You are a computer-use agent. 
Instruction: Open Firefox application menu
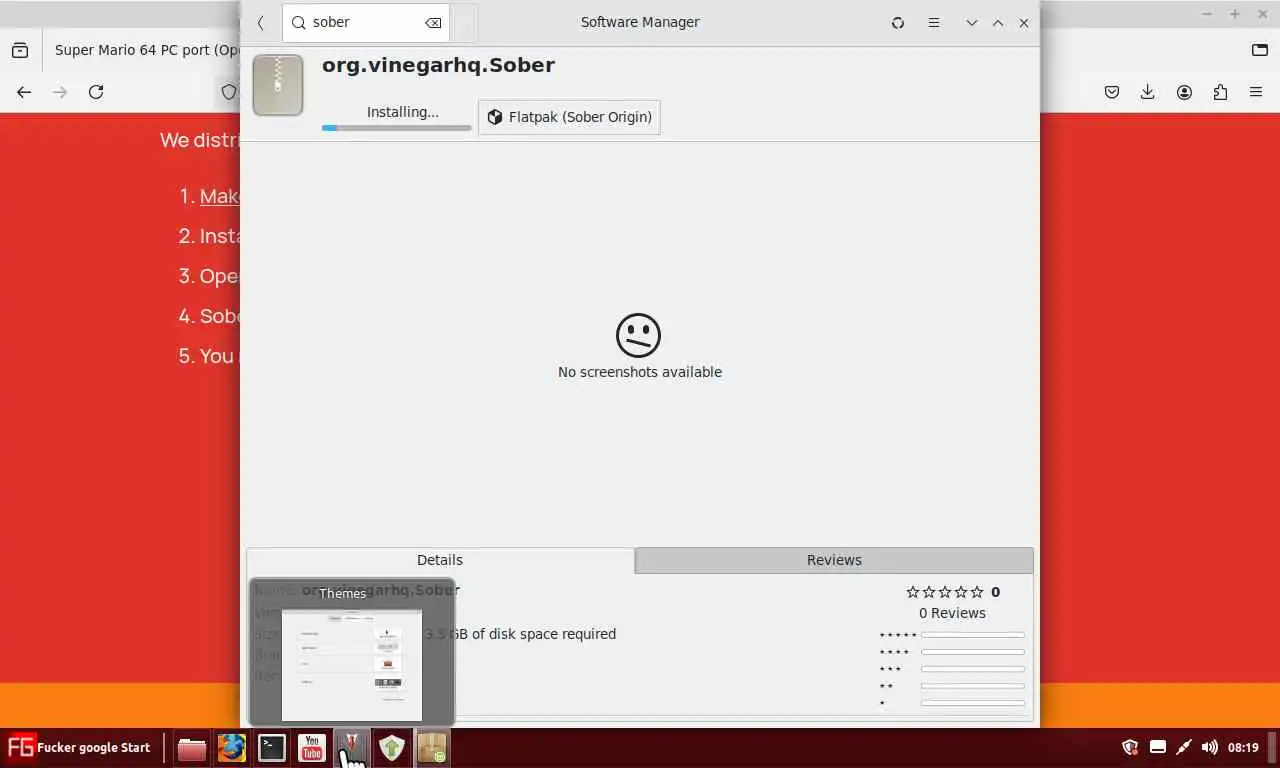(1256, 92)
